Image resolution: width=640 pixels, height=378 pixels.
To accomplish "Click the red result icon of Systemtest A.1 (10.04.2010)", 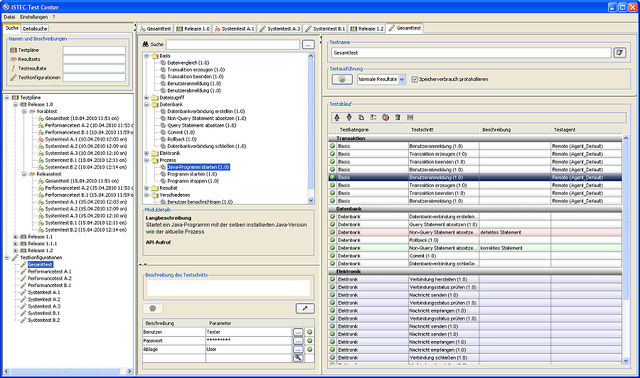I will click(x=41, y=139).
